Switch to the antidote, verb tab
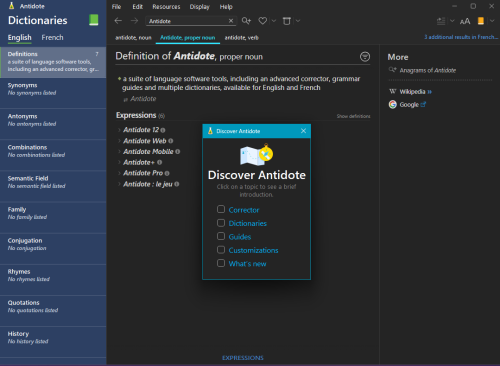This screenshot has width=500, height=366. [241, 38]
